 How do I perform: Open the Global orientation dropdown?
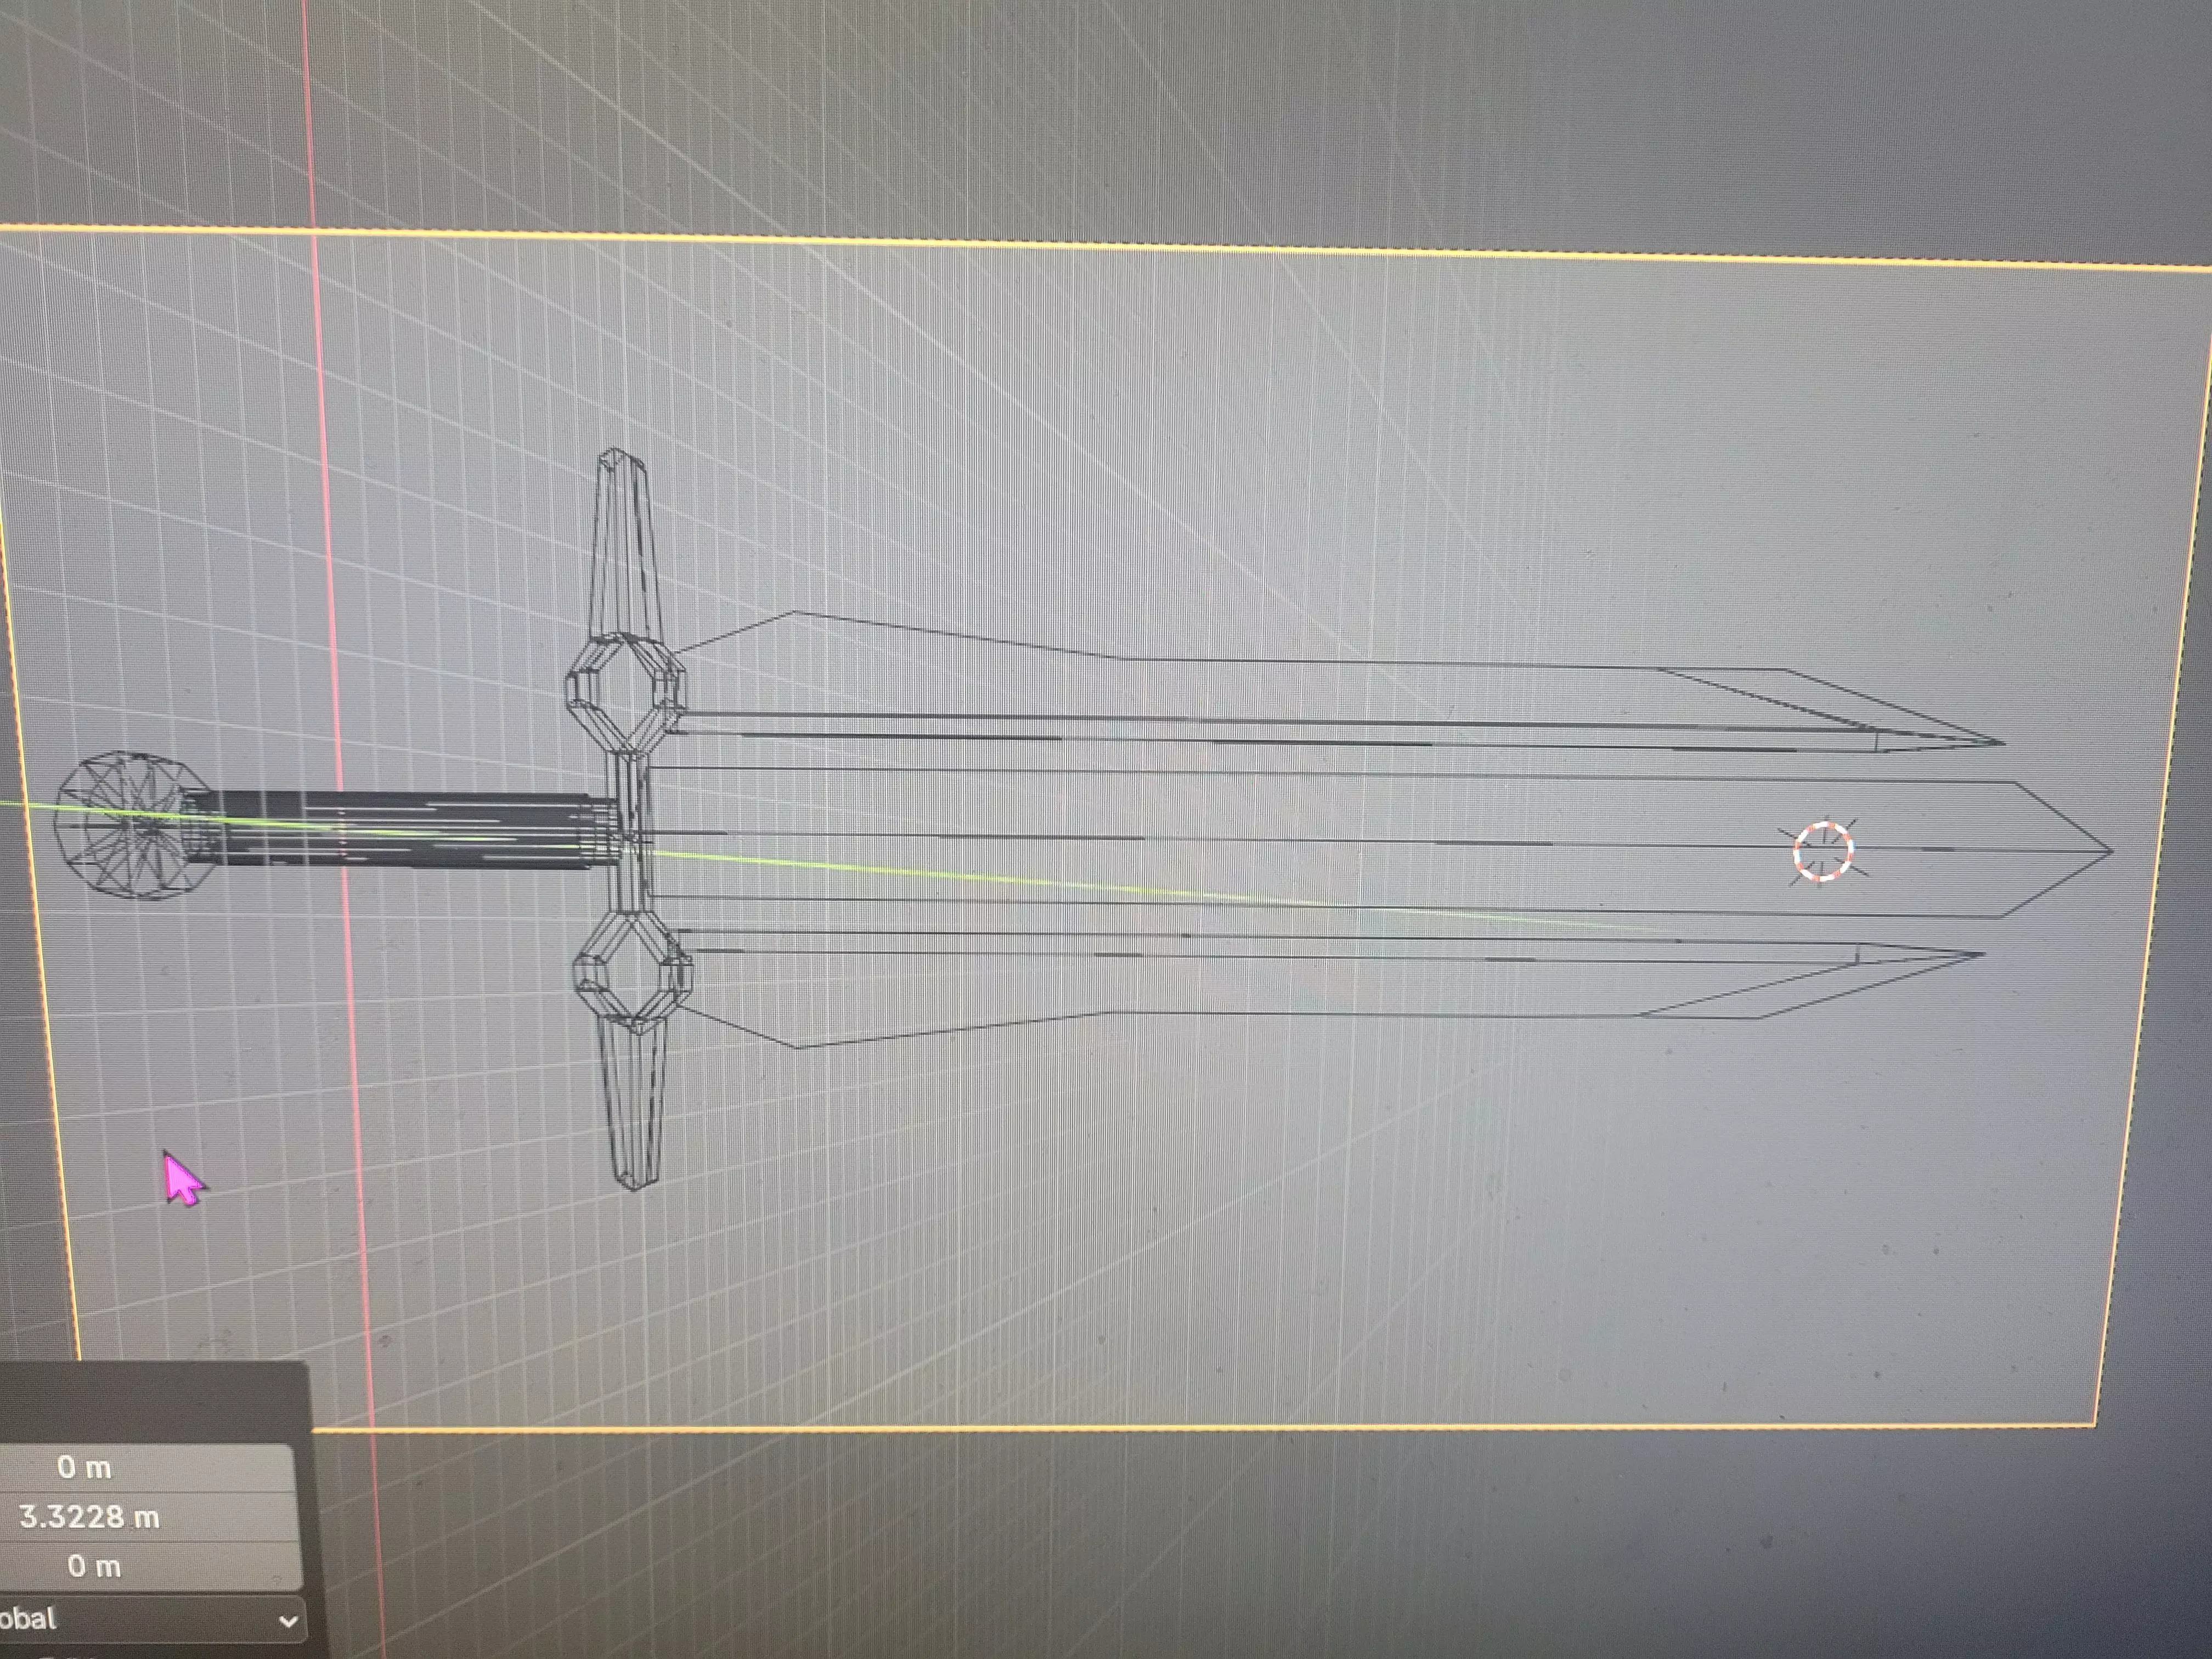coord(152,1619)
